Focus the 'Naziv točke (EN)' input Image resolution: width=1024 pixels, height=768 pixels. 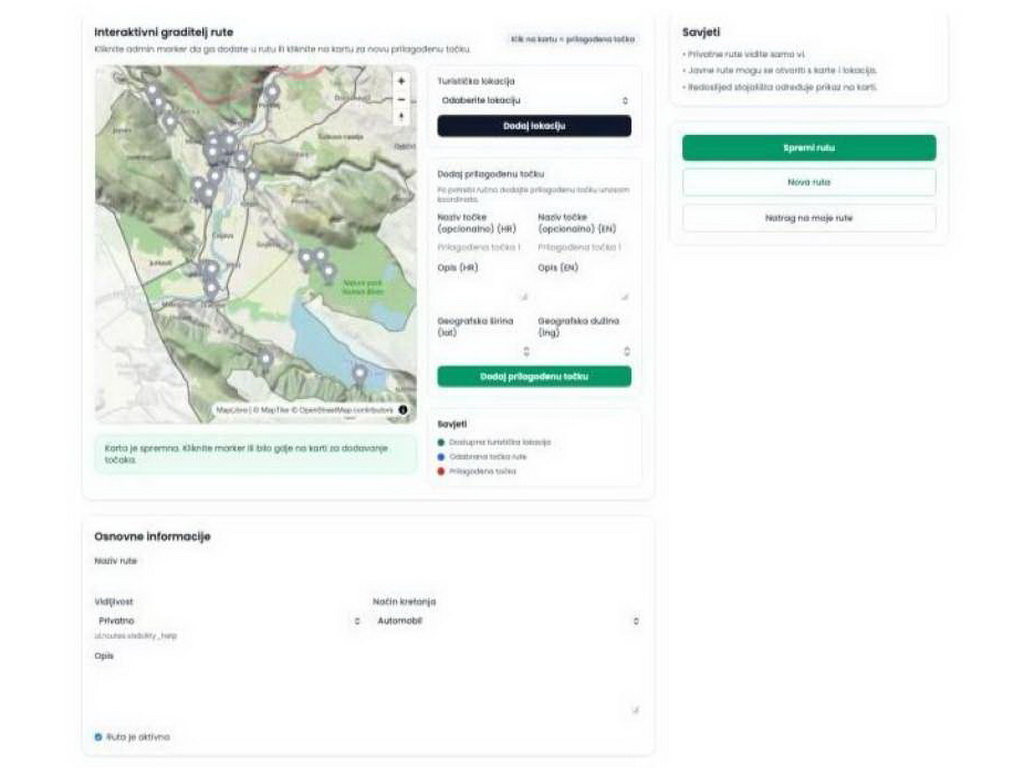pos(584,248)
